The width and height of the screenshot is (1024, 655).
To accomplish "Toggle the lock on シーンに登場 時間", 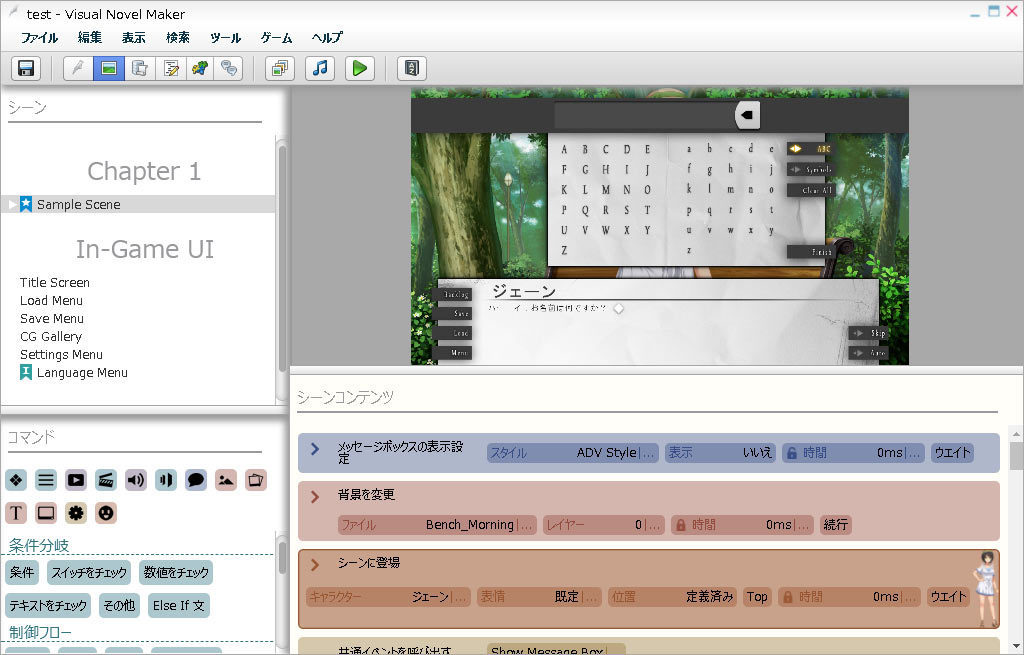I will point(788,596).
